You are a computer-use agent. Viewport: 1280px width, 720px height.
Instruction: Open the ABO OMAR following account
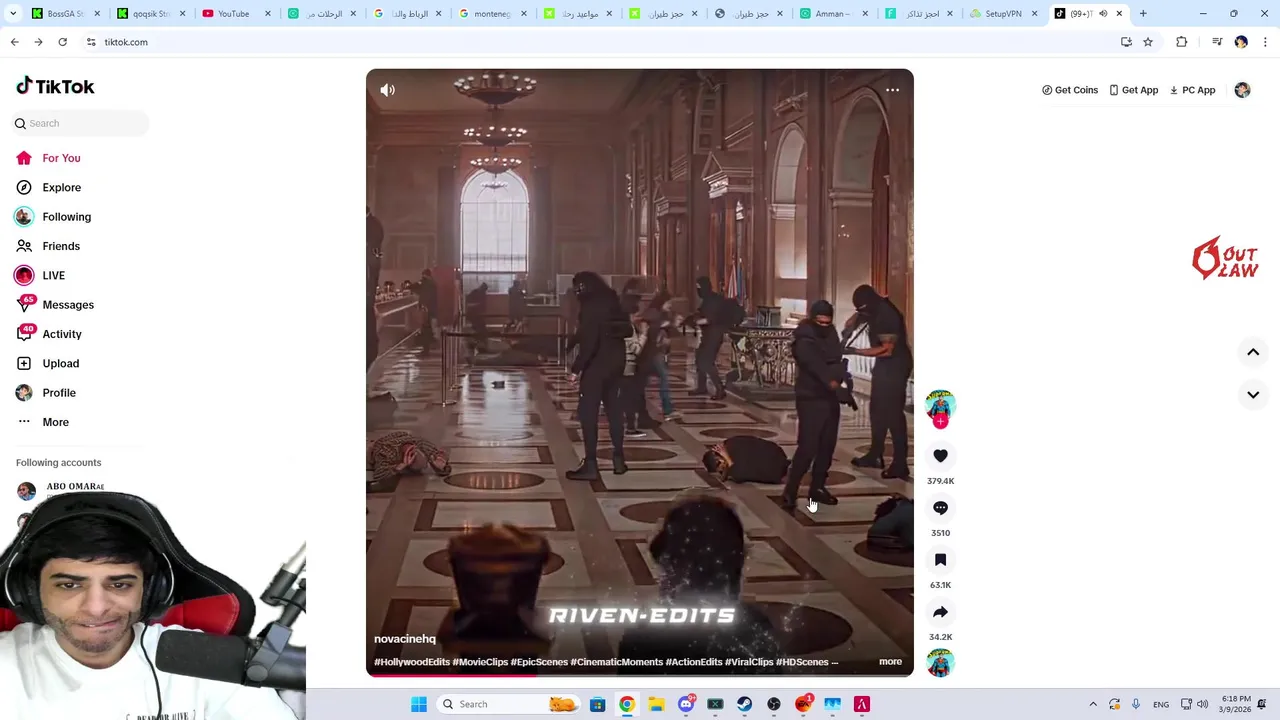coord(75,488)
